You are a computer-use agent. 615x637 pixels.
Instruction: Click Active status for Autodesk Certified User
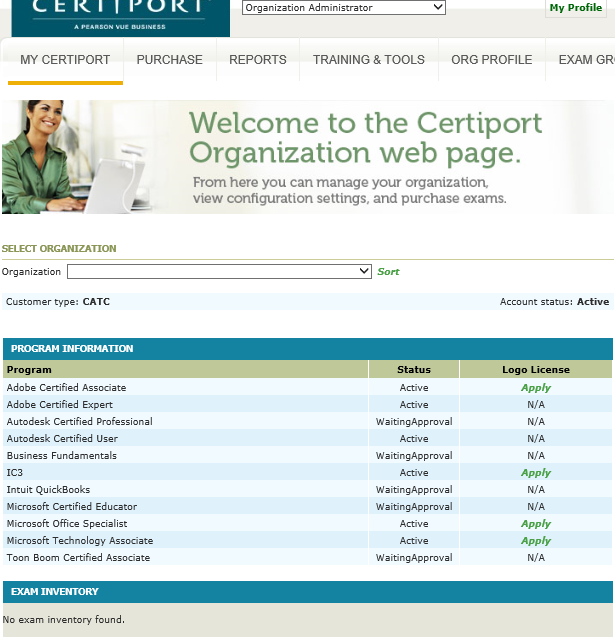pos(414,439)
